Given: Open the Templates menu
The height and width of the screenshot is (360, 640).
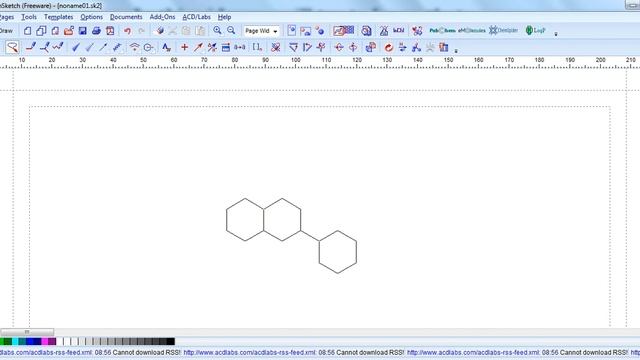Looking at the screenshot, I should [58, 17].
